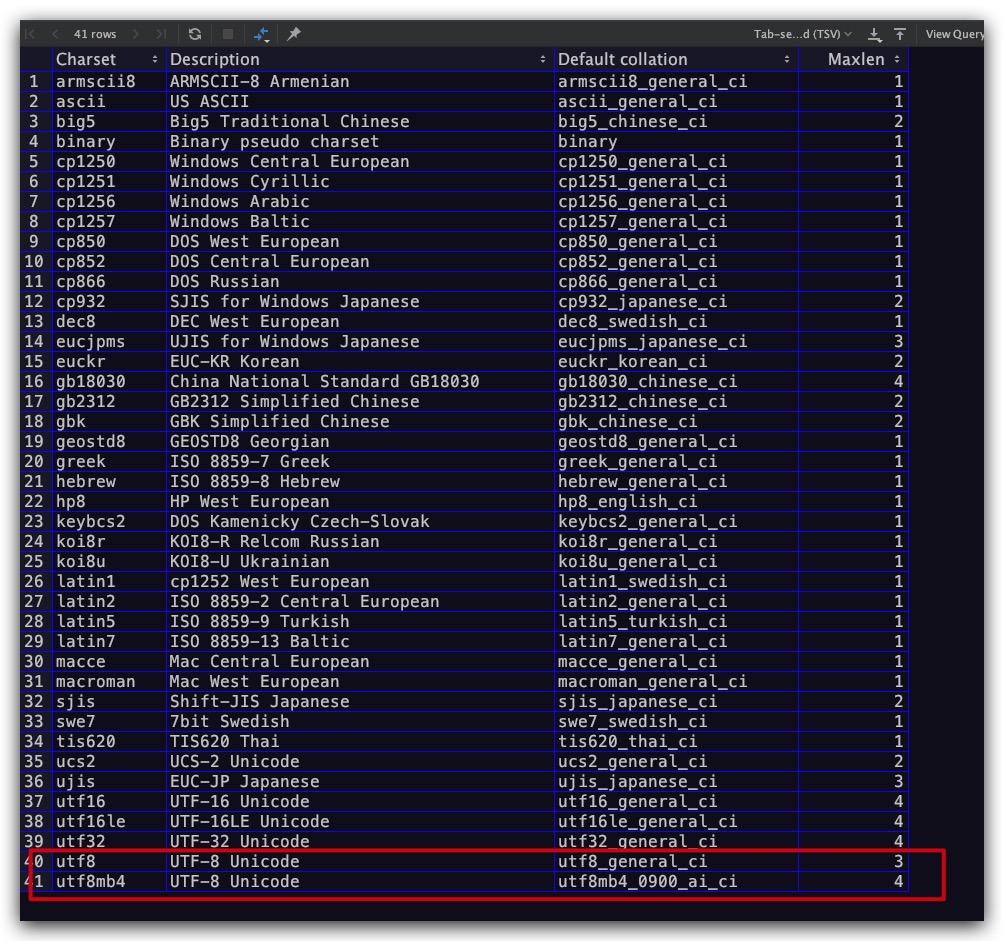Select the armscii8 charset cell

tap(109, 81)
